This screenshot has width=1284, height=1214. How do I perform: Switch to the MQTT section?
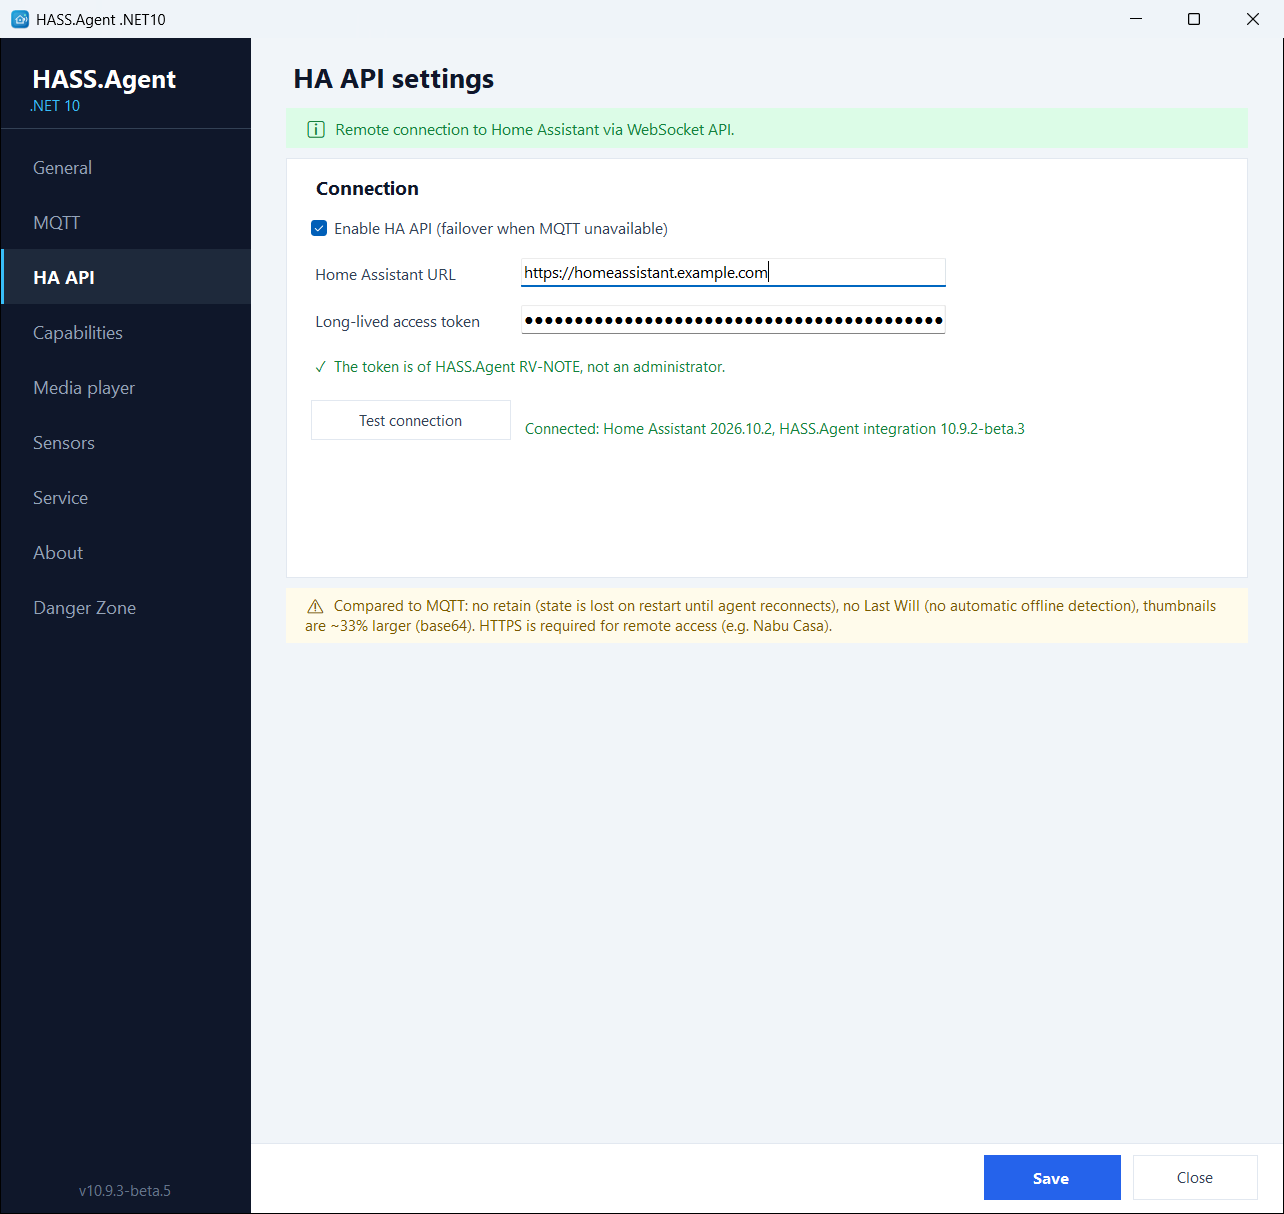pos(126,222)
